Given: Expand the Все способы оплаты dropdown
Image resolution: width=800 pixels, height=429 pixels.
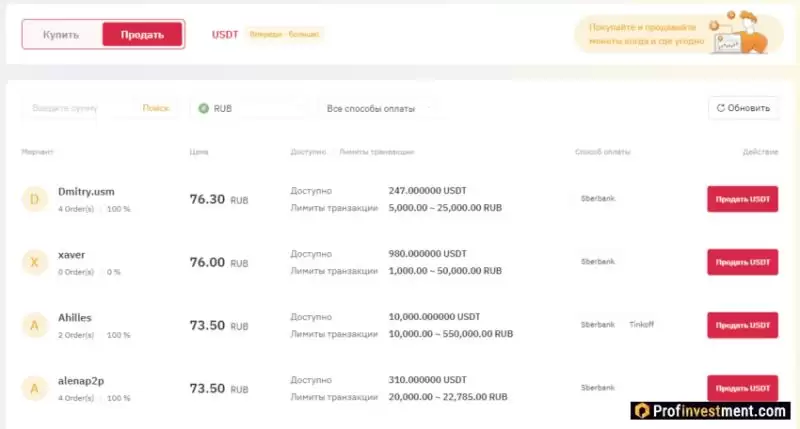Looking at the screenshot, I should (379, 108).
